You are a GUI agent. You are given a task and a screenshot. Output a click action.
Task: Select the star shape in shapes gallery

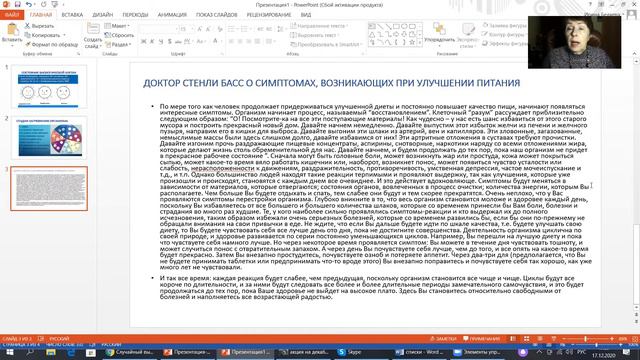[412, 42]
